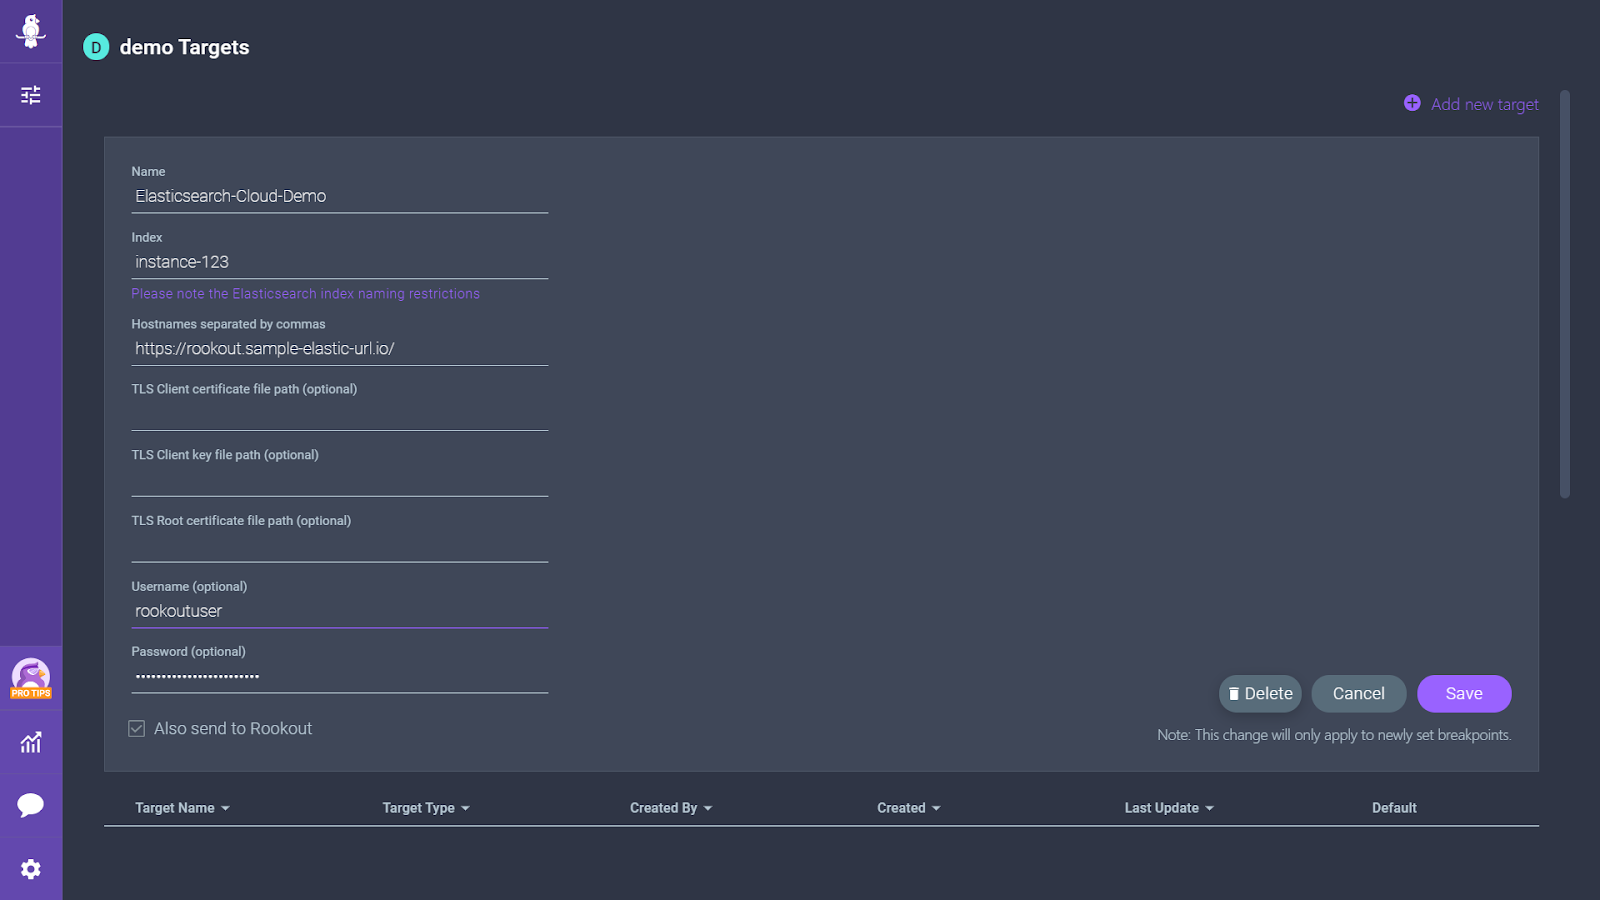
Task: Focus the TLS Root certificate file path field
Action: click(x=340, y=547)
